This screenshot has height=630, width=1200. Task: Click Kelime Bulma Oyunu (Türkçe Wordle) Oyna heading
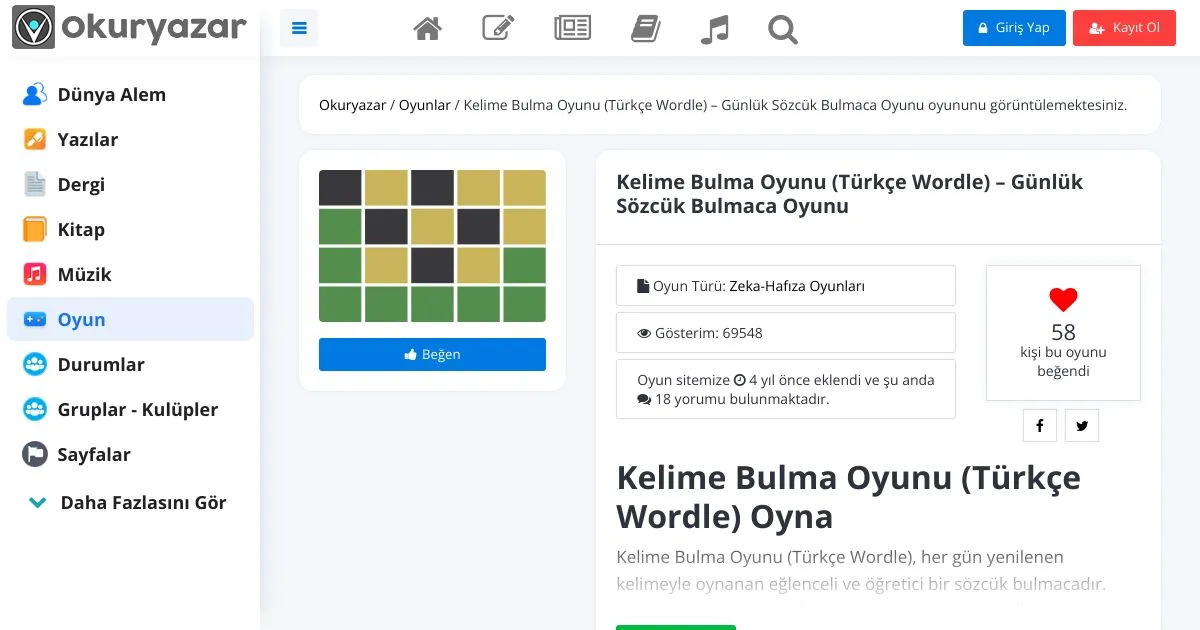coord(848,497)
